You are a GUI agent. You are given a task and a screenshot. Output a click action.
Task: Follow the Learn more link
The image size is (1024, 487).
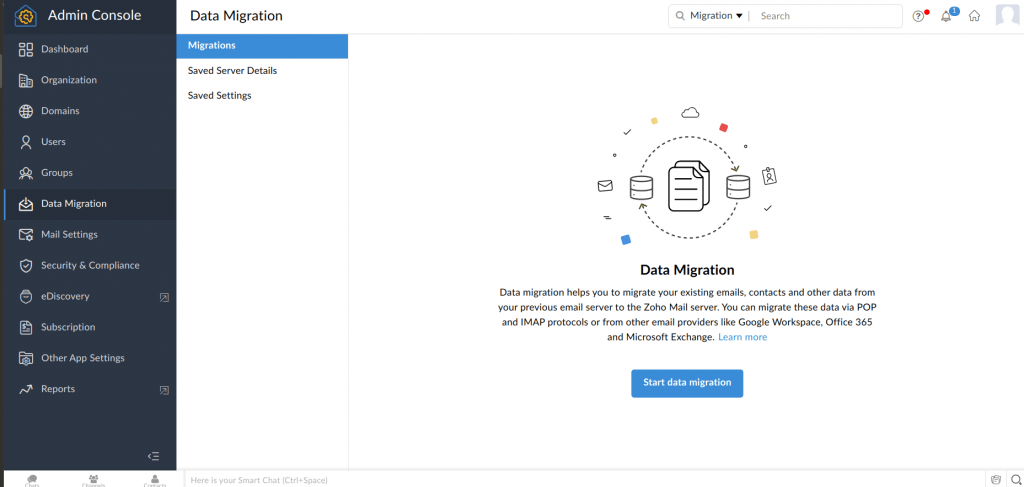coord(742,337)
